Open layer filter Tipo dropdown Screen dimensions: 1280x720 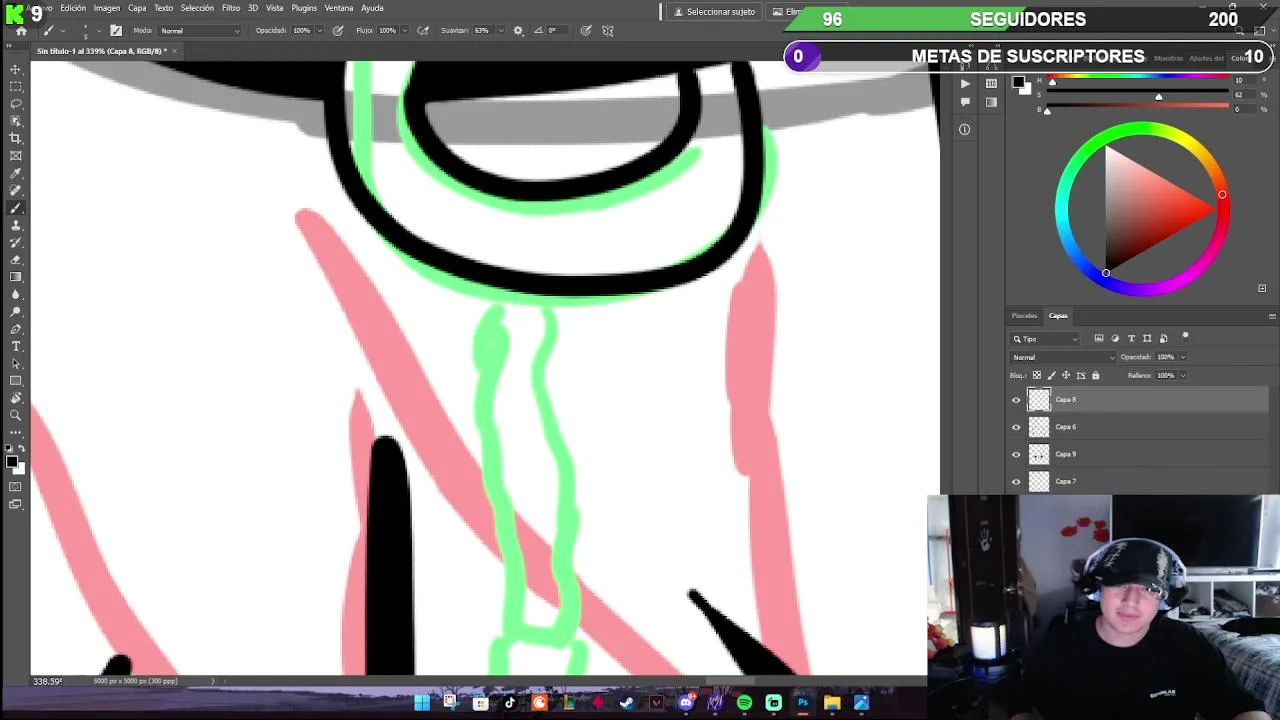point(1045,339)
